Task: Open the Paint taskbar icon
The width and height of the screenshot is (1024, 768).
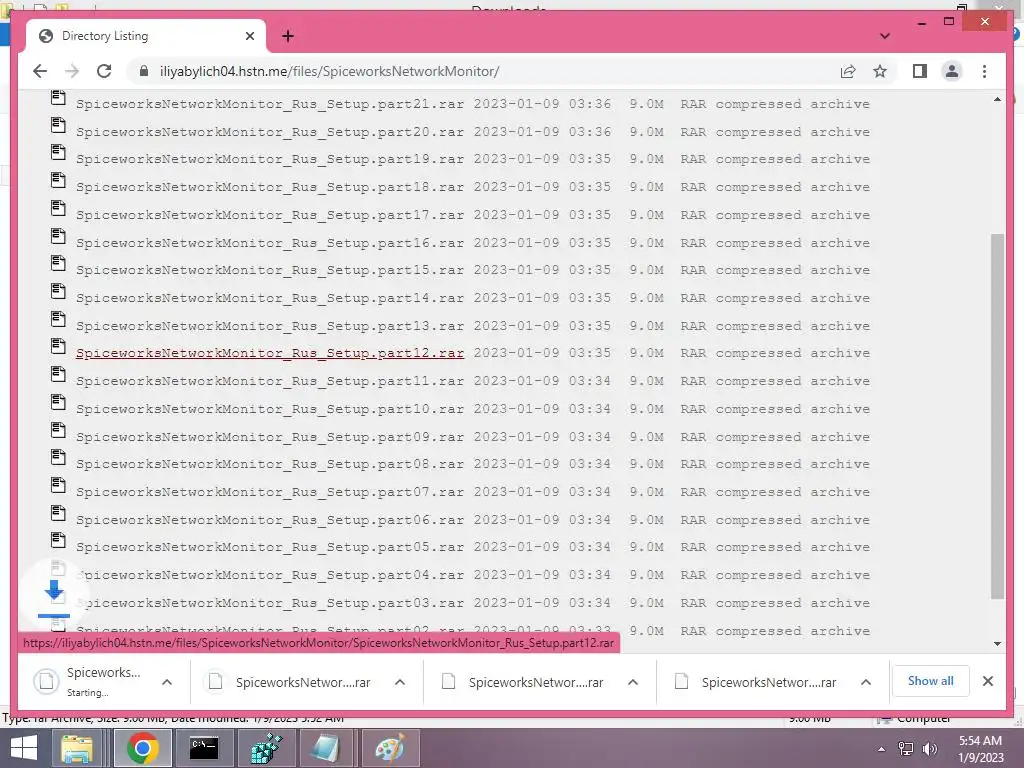Action: coord(391,748)
